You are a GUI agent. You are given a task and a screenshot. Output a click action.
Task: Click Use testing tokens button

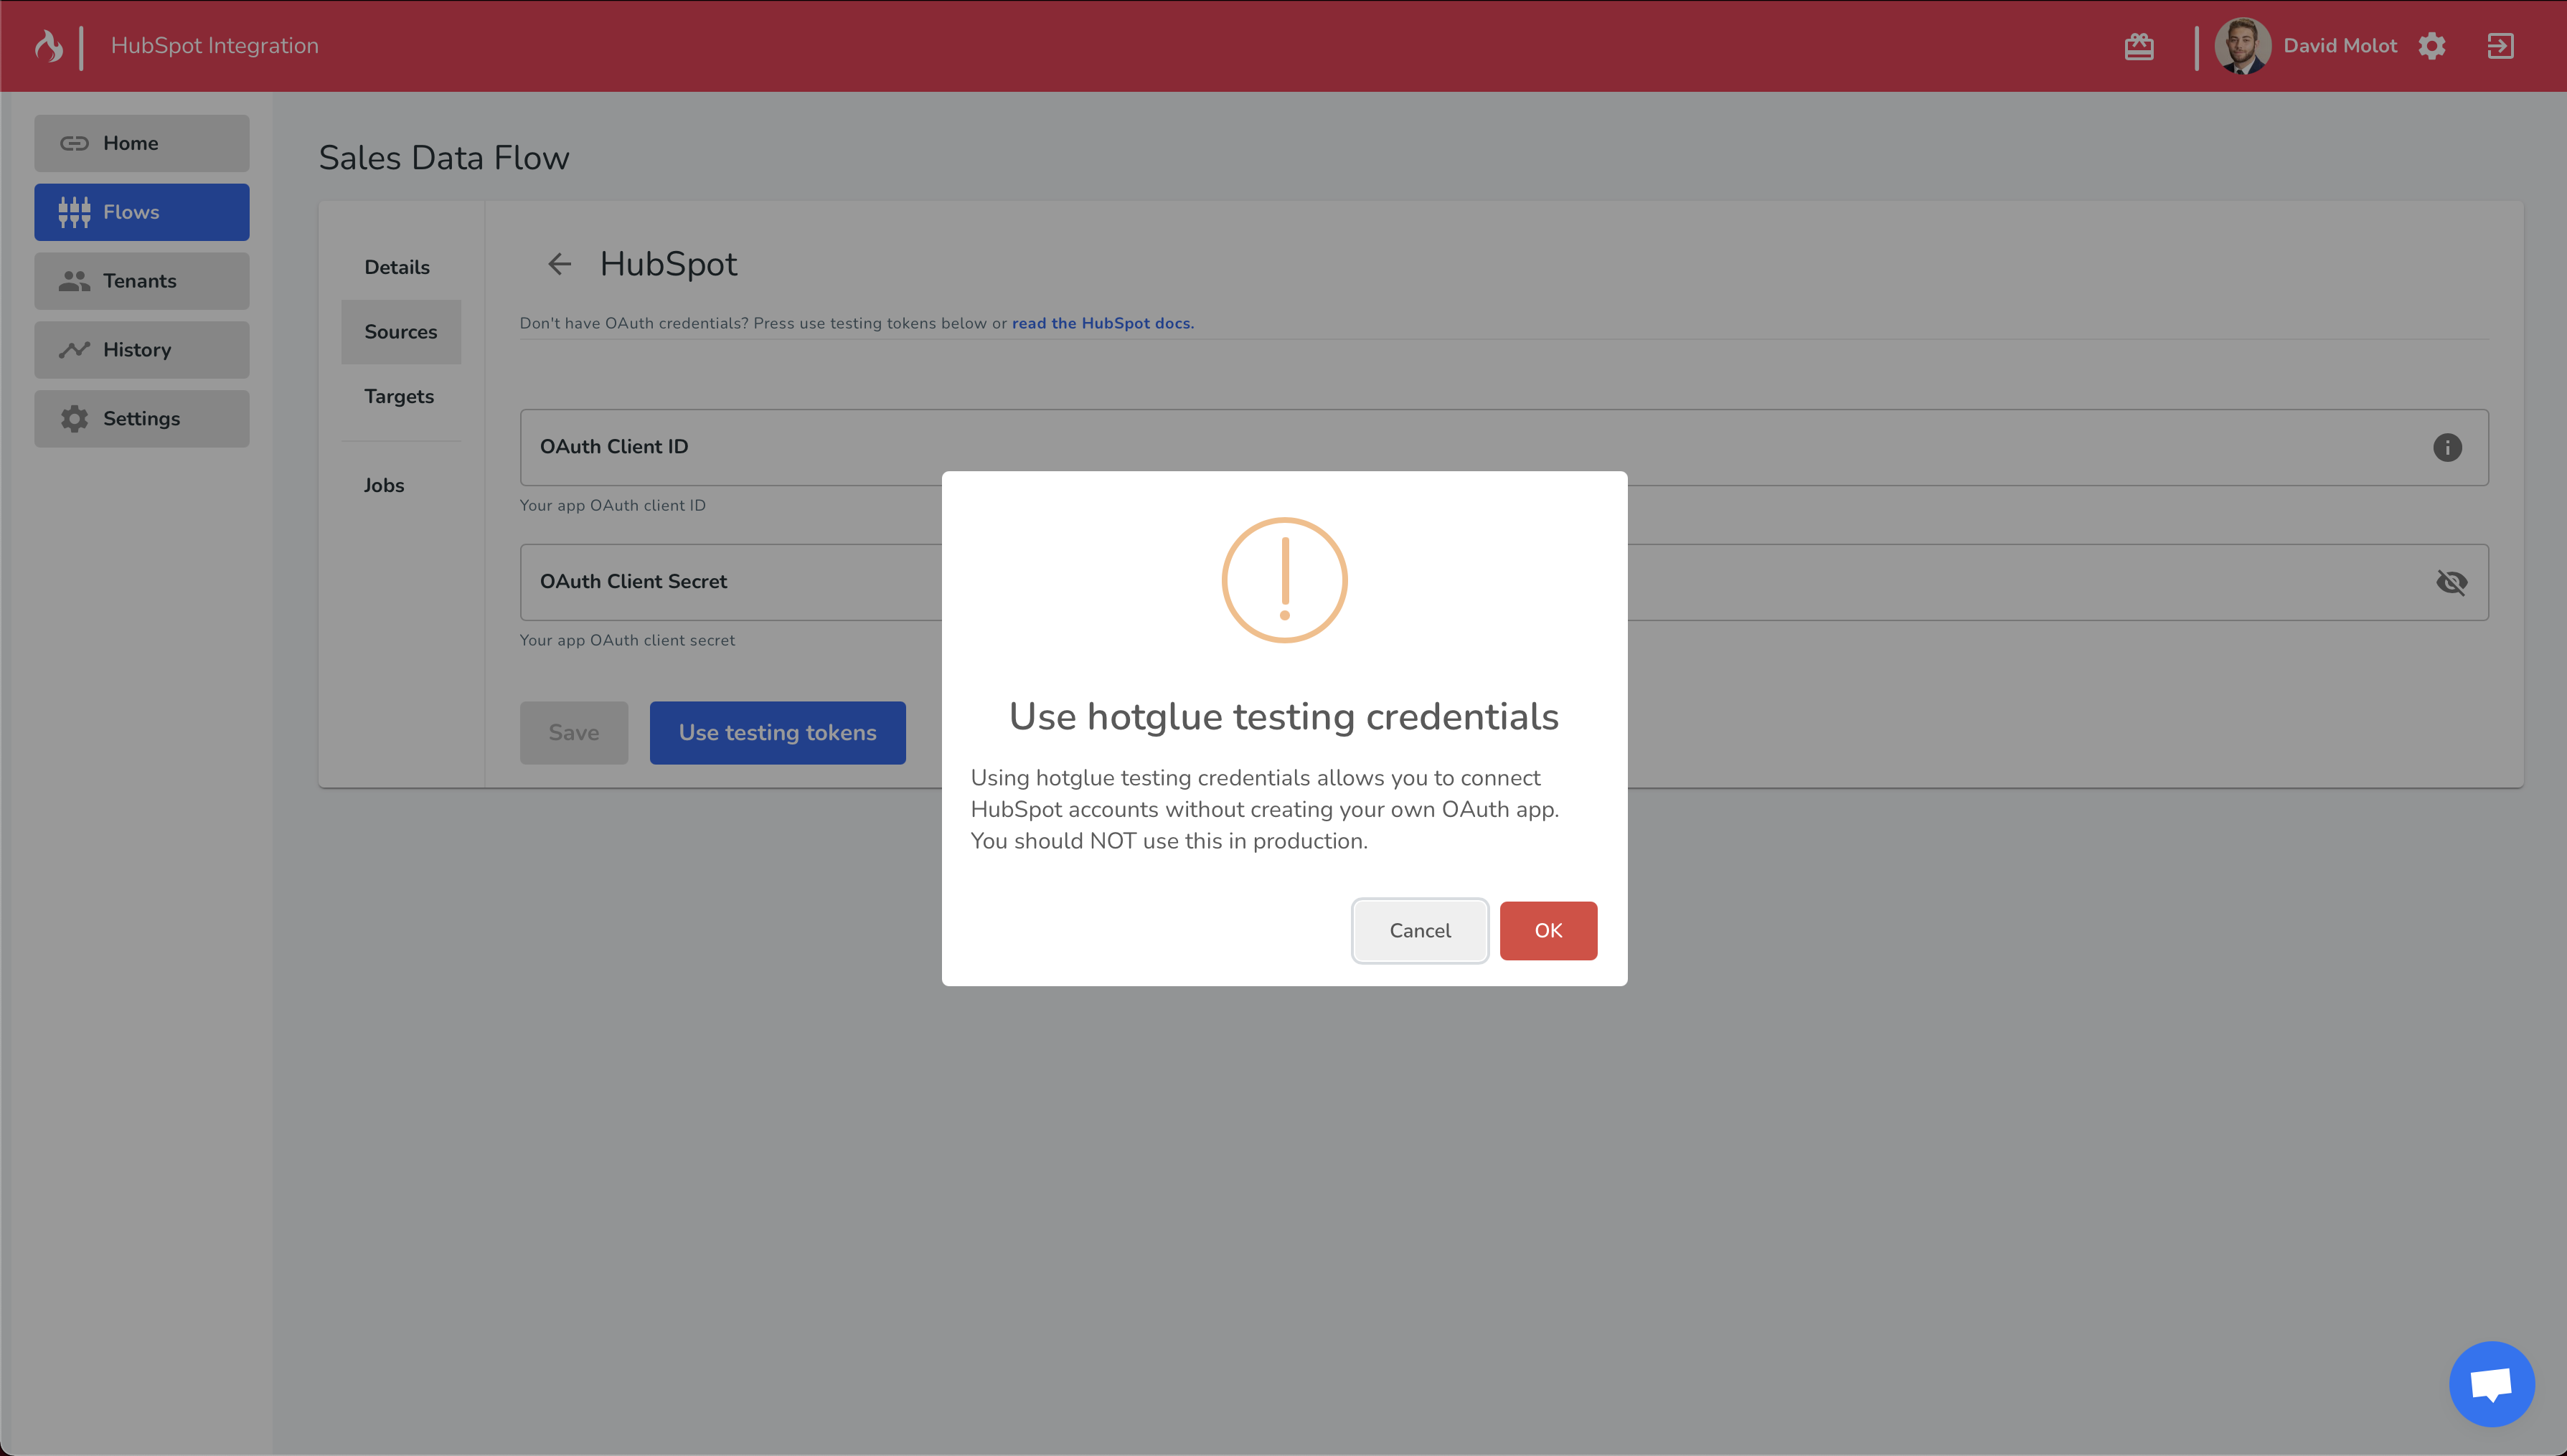click(777, 733)
